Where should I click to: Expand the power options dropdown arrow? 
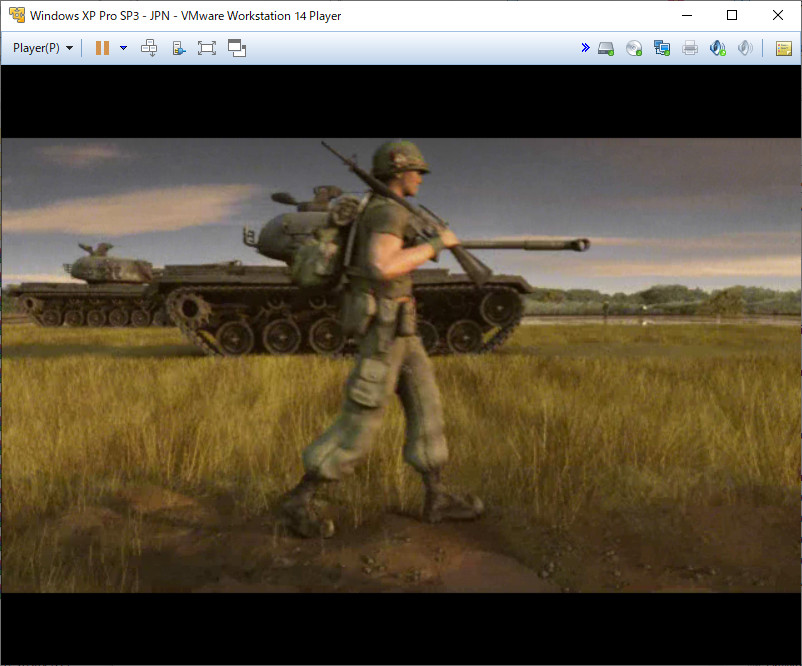tap(123, 48)
